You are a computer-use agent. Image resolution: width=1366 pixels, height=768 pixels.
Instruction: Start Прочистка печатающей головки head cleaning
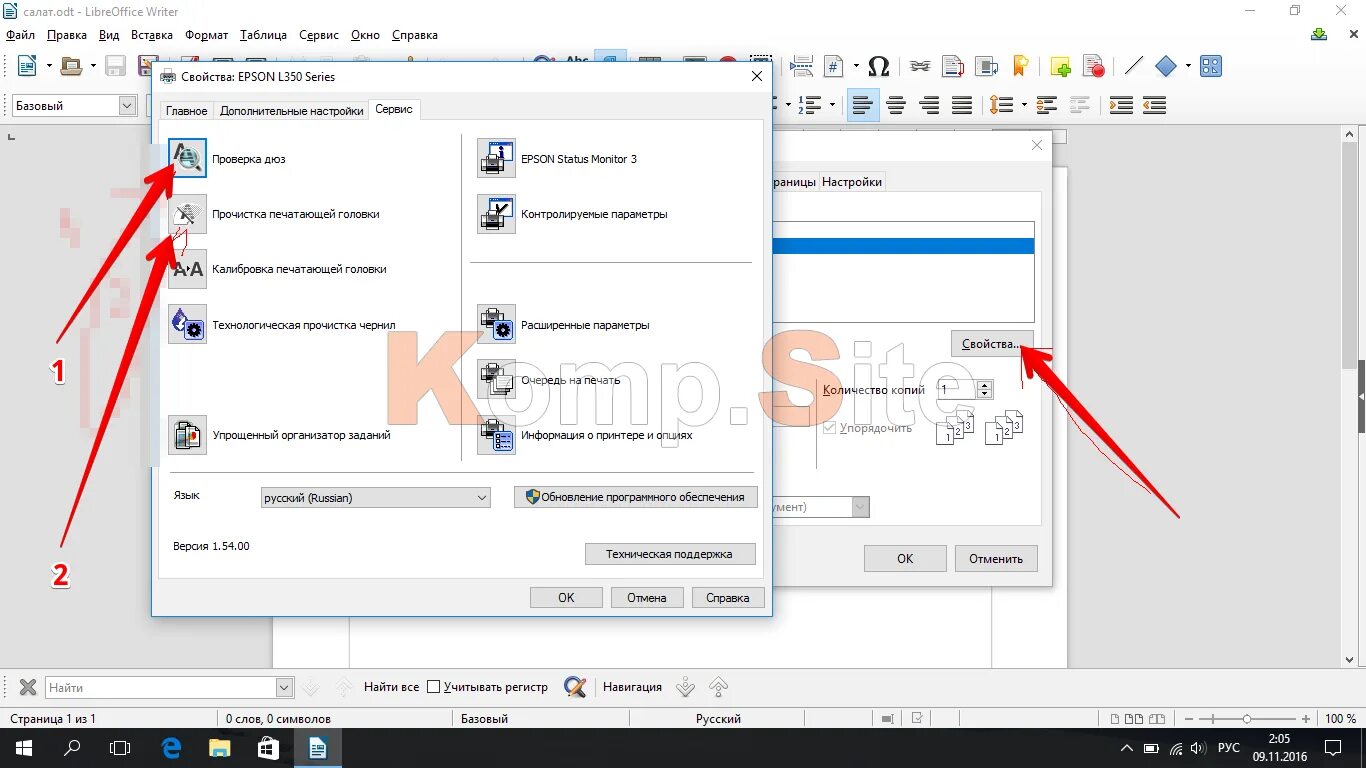click(187, 214)
